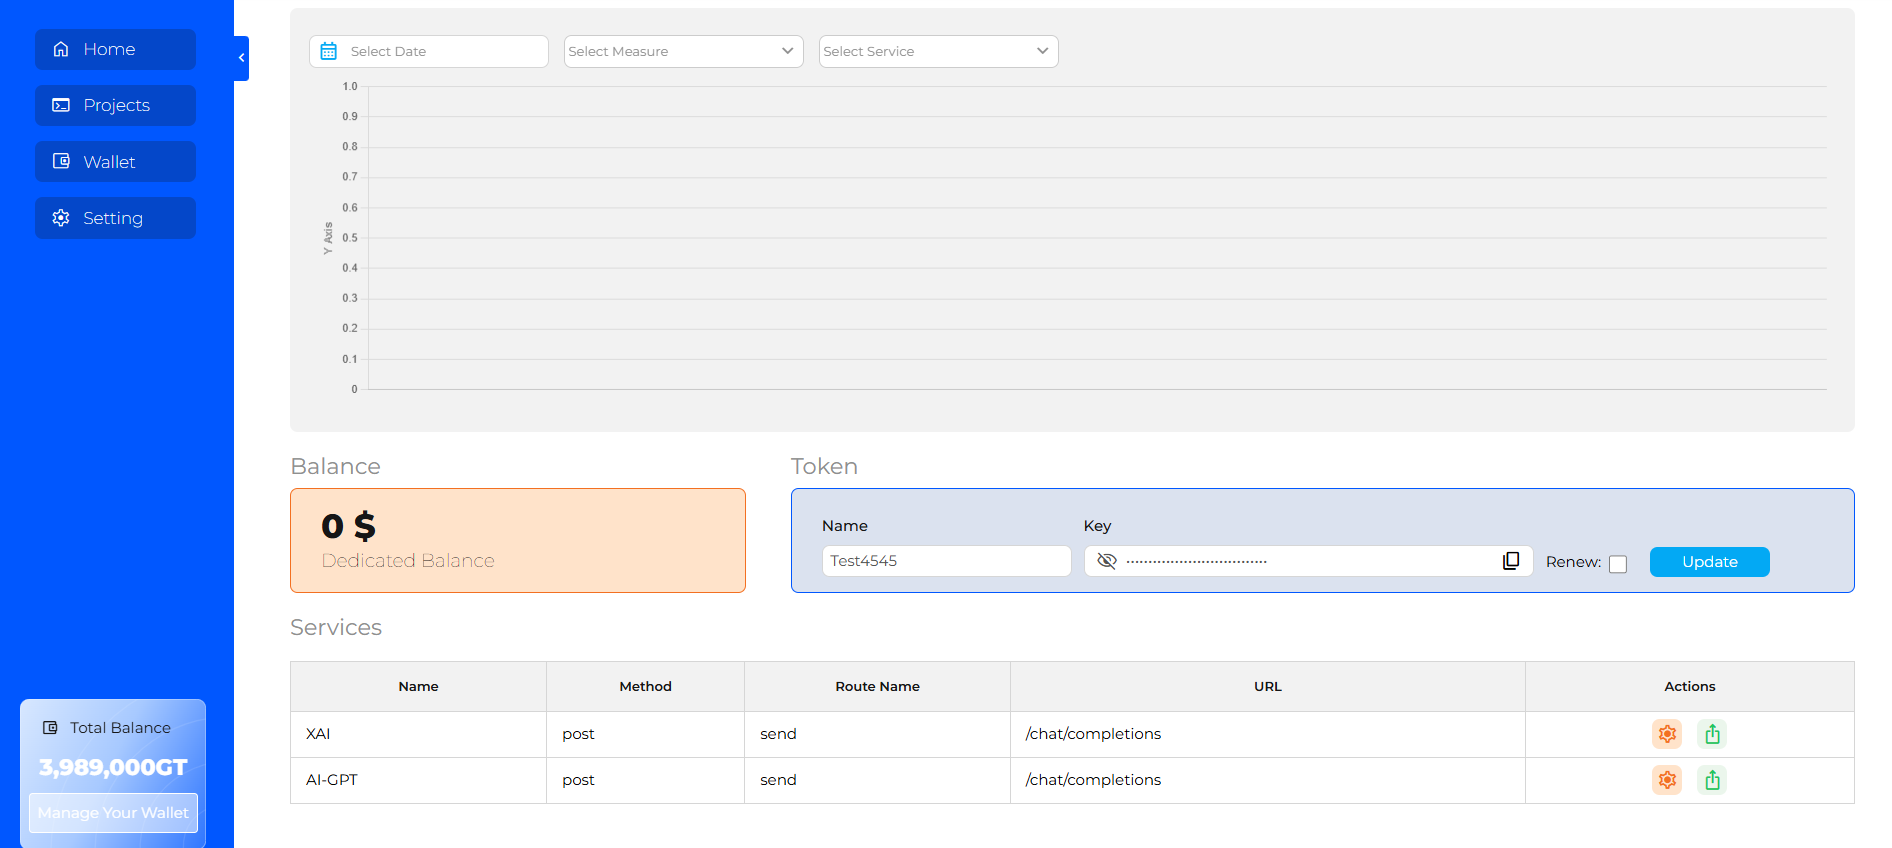The height and width of the screenshot is (848, 1892).
Task: Collapse the sidebar with the arrow handle
Action: (x=241, y=58)
